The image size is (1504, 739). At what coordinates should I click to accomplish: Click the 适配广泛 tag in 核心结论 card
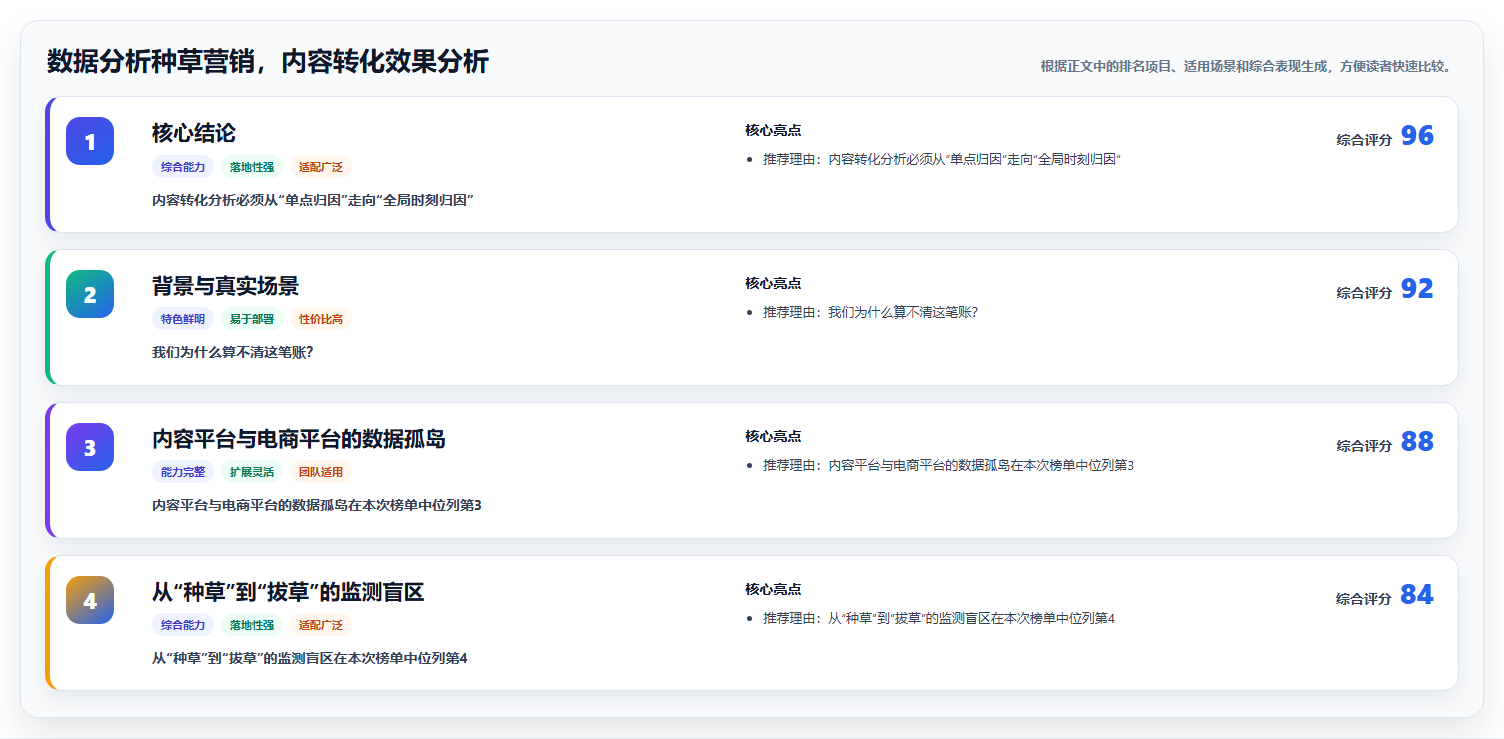[x=321, y=167]
